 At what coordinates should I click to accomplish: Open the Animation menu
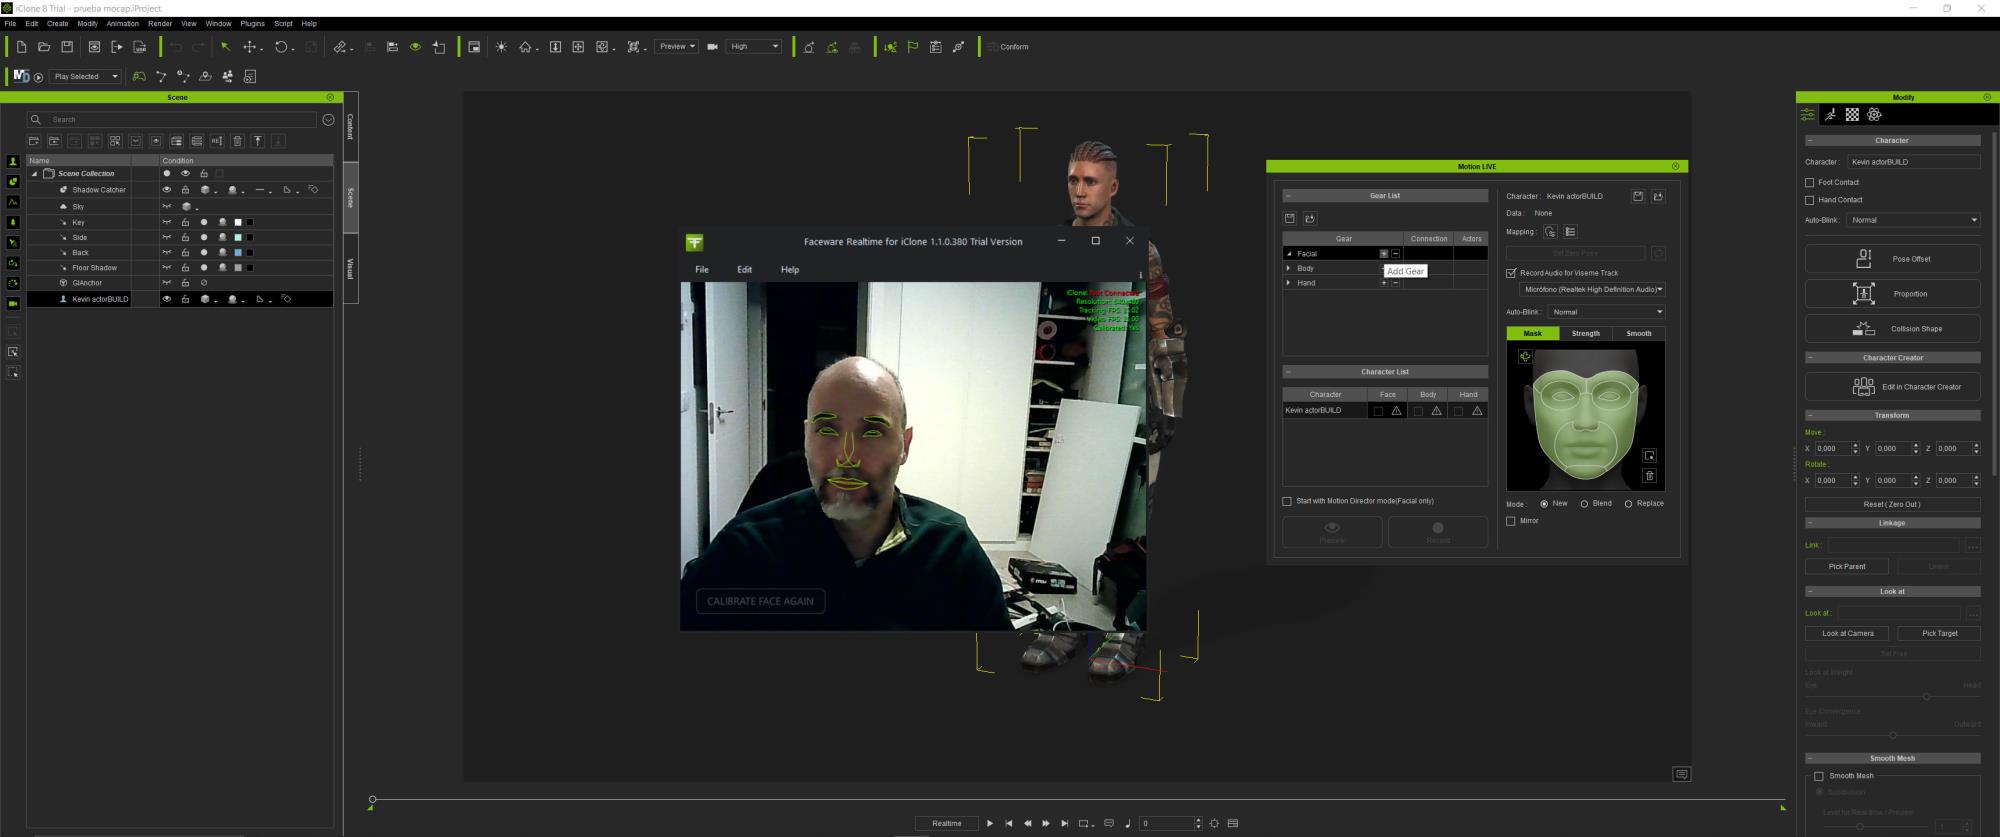pos(123,23)
